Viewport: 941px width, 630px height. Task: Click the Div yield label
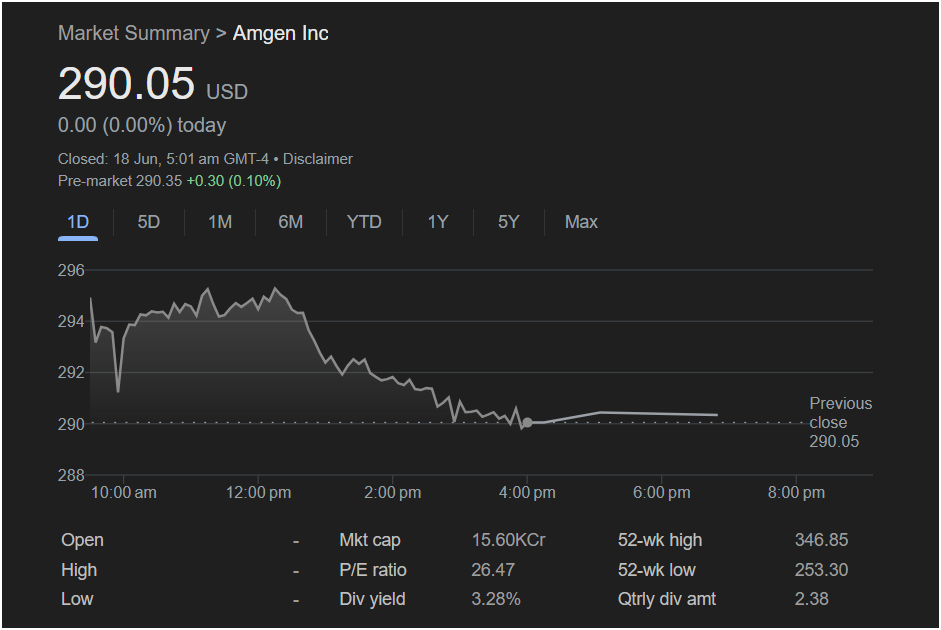(372, 599)
